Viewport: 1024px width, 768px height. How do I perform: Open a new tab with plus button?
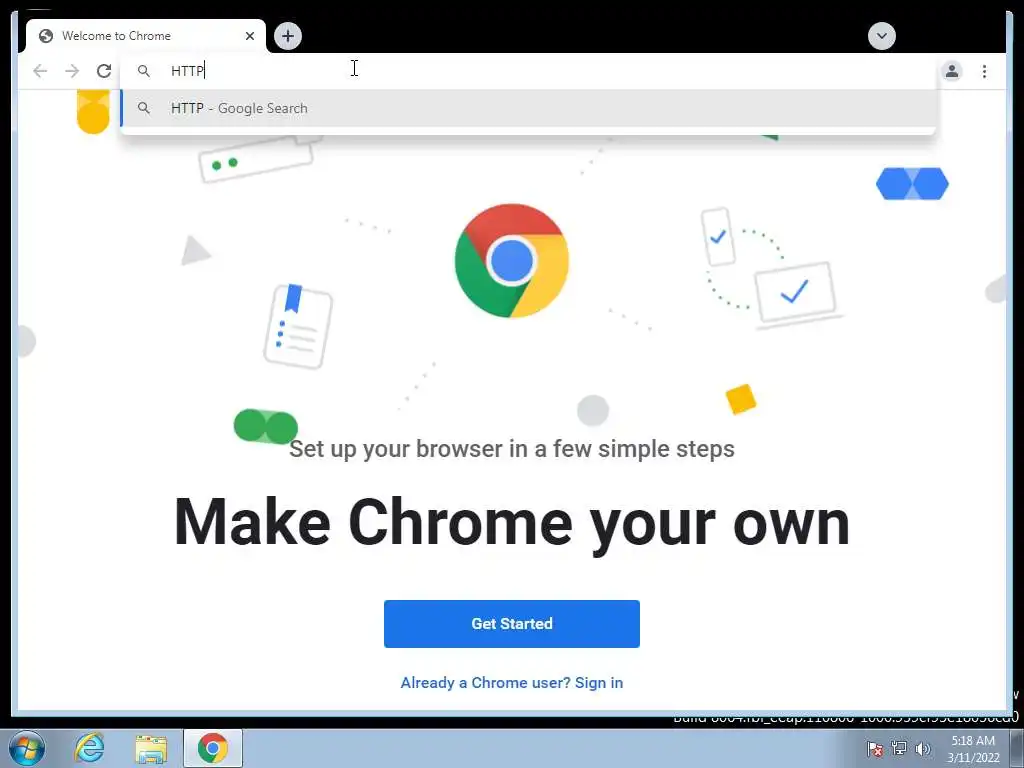point(288,36)
